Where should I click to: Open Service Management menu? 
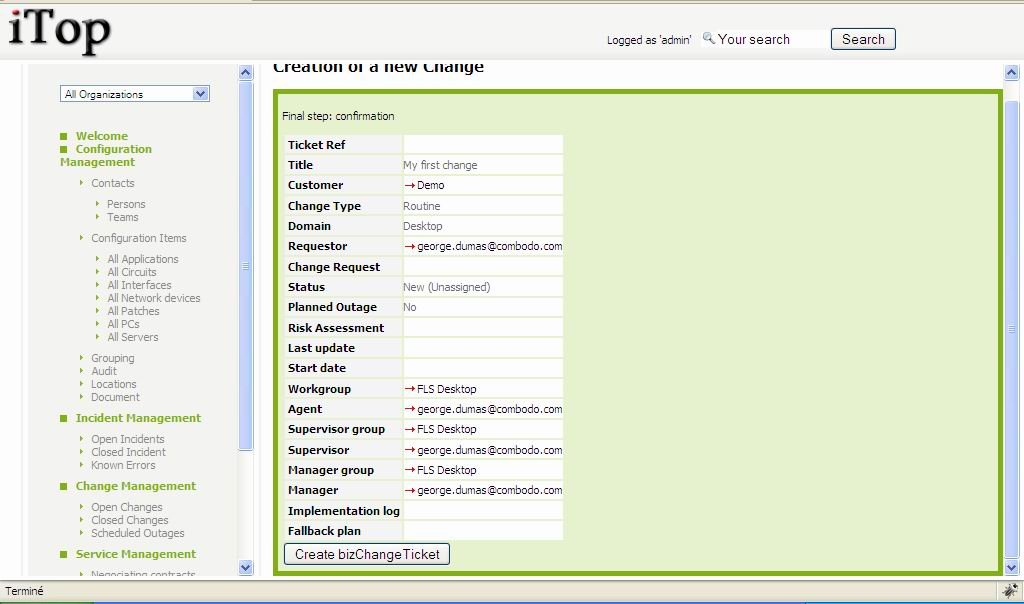click(135, 554)
